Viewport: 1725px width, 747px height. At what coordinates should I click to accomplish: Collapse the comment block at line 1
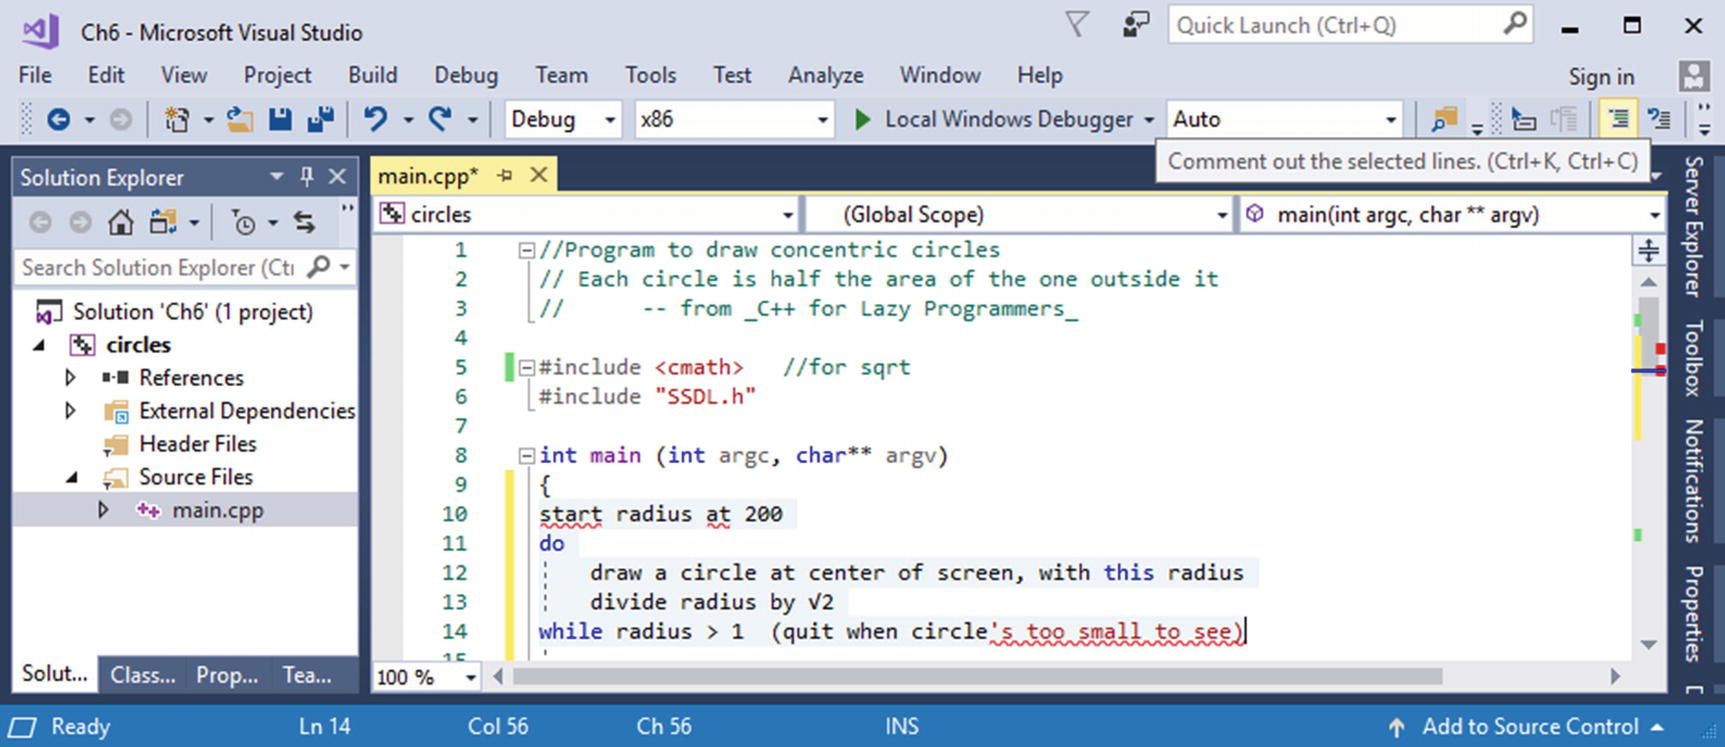(526, 250)
